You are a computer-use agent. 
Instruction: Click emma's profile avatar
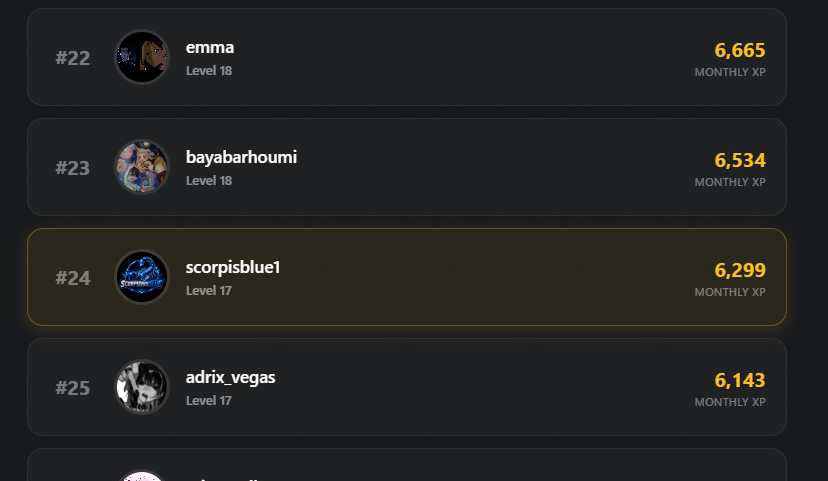[142, 57]
